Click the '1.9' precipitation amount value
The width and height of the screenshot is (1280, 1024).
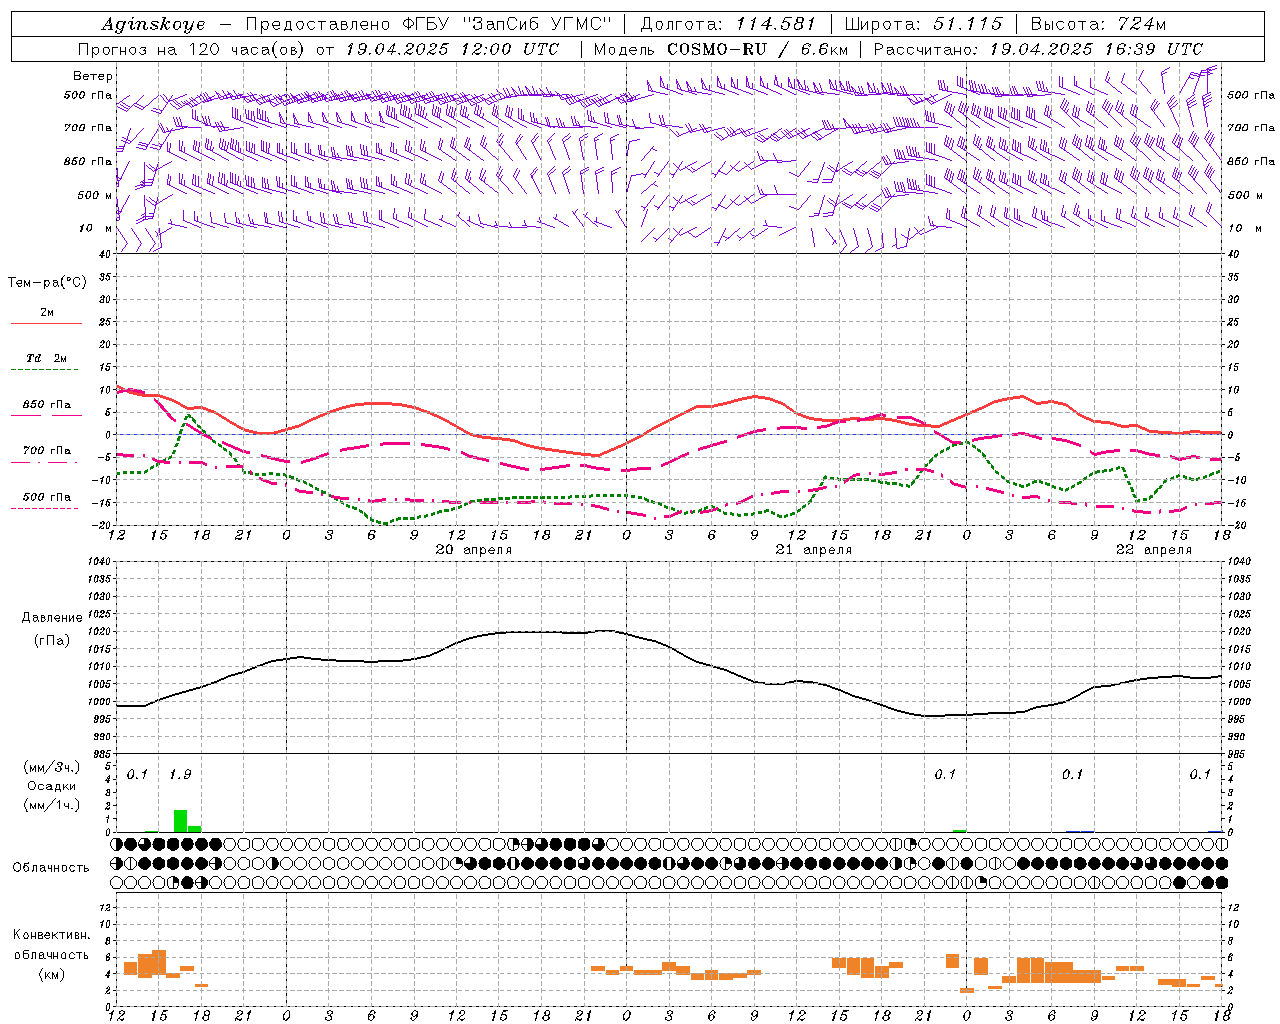[180, 774]
